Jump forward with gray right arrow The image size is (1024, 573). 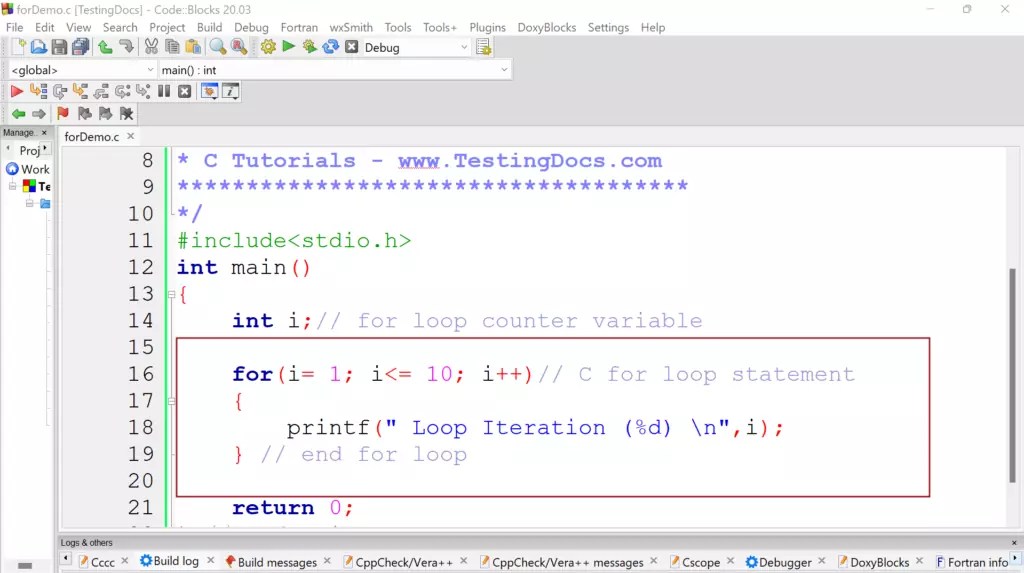point(39,114)
